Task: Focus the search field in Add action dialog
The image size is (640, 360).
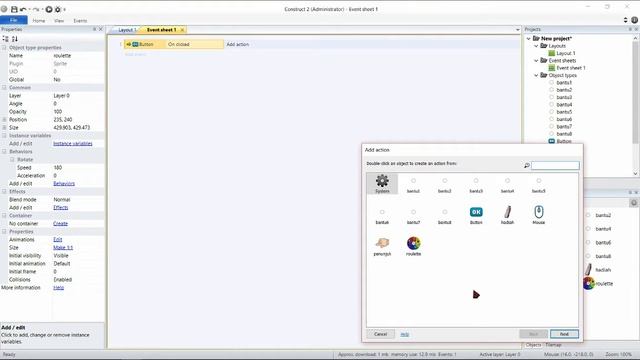Action: tap(555, 165)
